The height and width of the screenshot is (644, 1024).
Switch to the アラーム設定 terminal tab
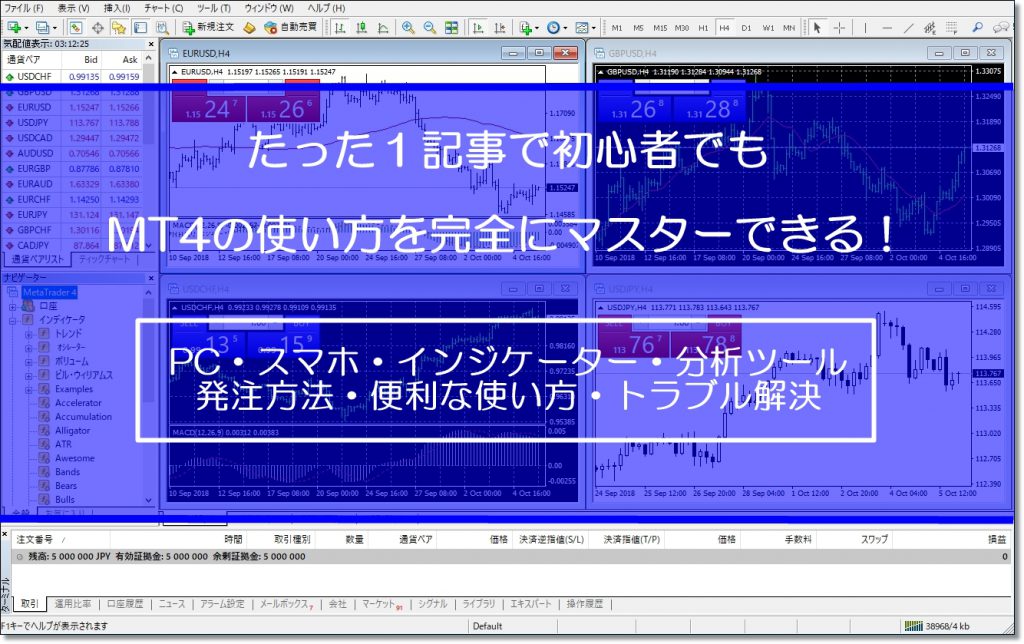222,604
